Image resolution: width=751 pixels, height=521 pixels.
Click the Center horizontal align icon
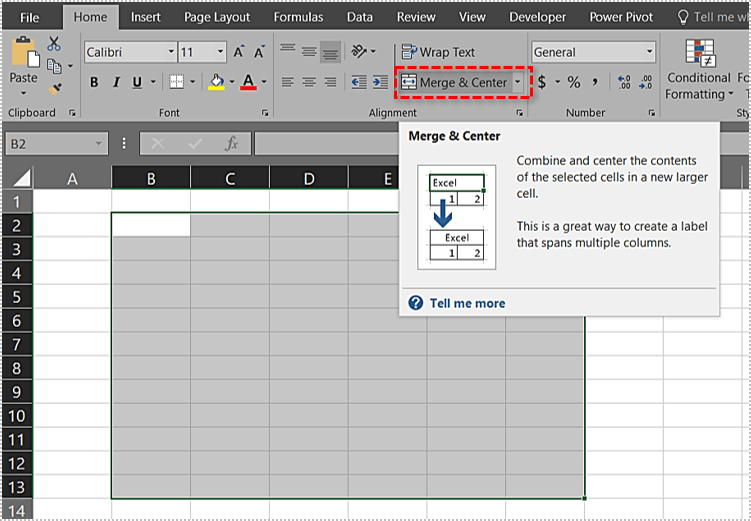coord(310,82)
